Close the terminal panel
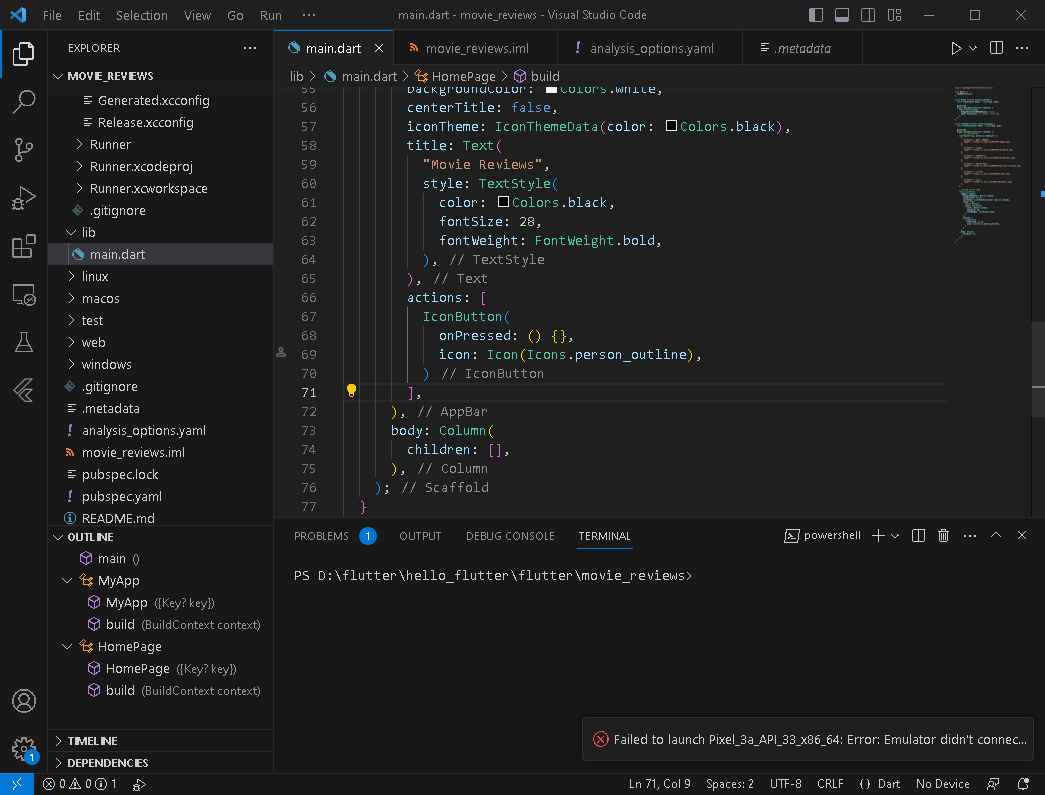This screenshot has height=795, width=1045. (x=1022, y=535)
